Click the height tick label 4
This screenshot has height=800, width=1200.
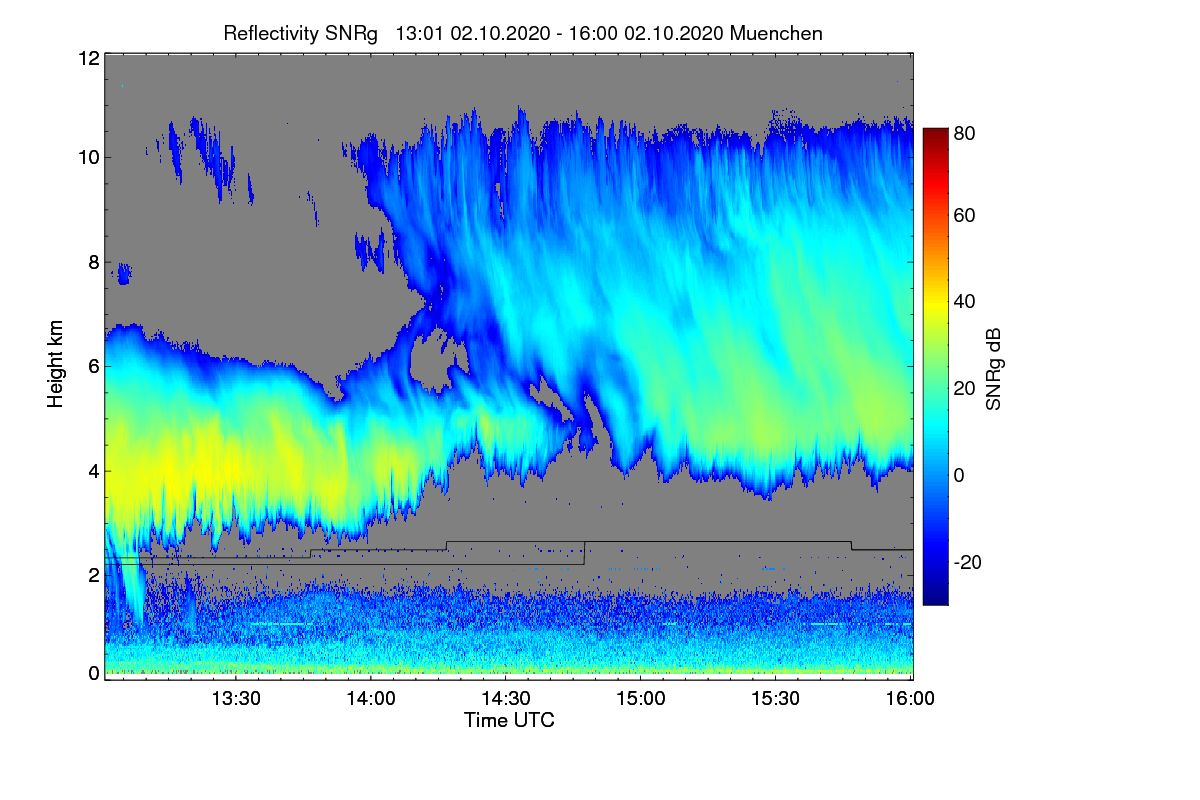(x=93, y=471)
